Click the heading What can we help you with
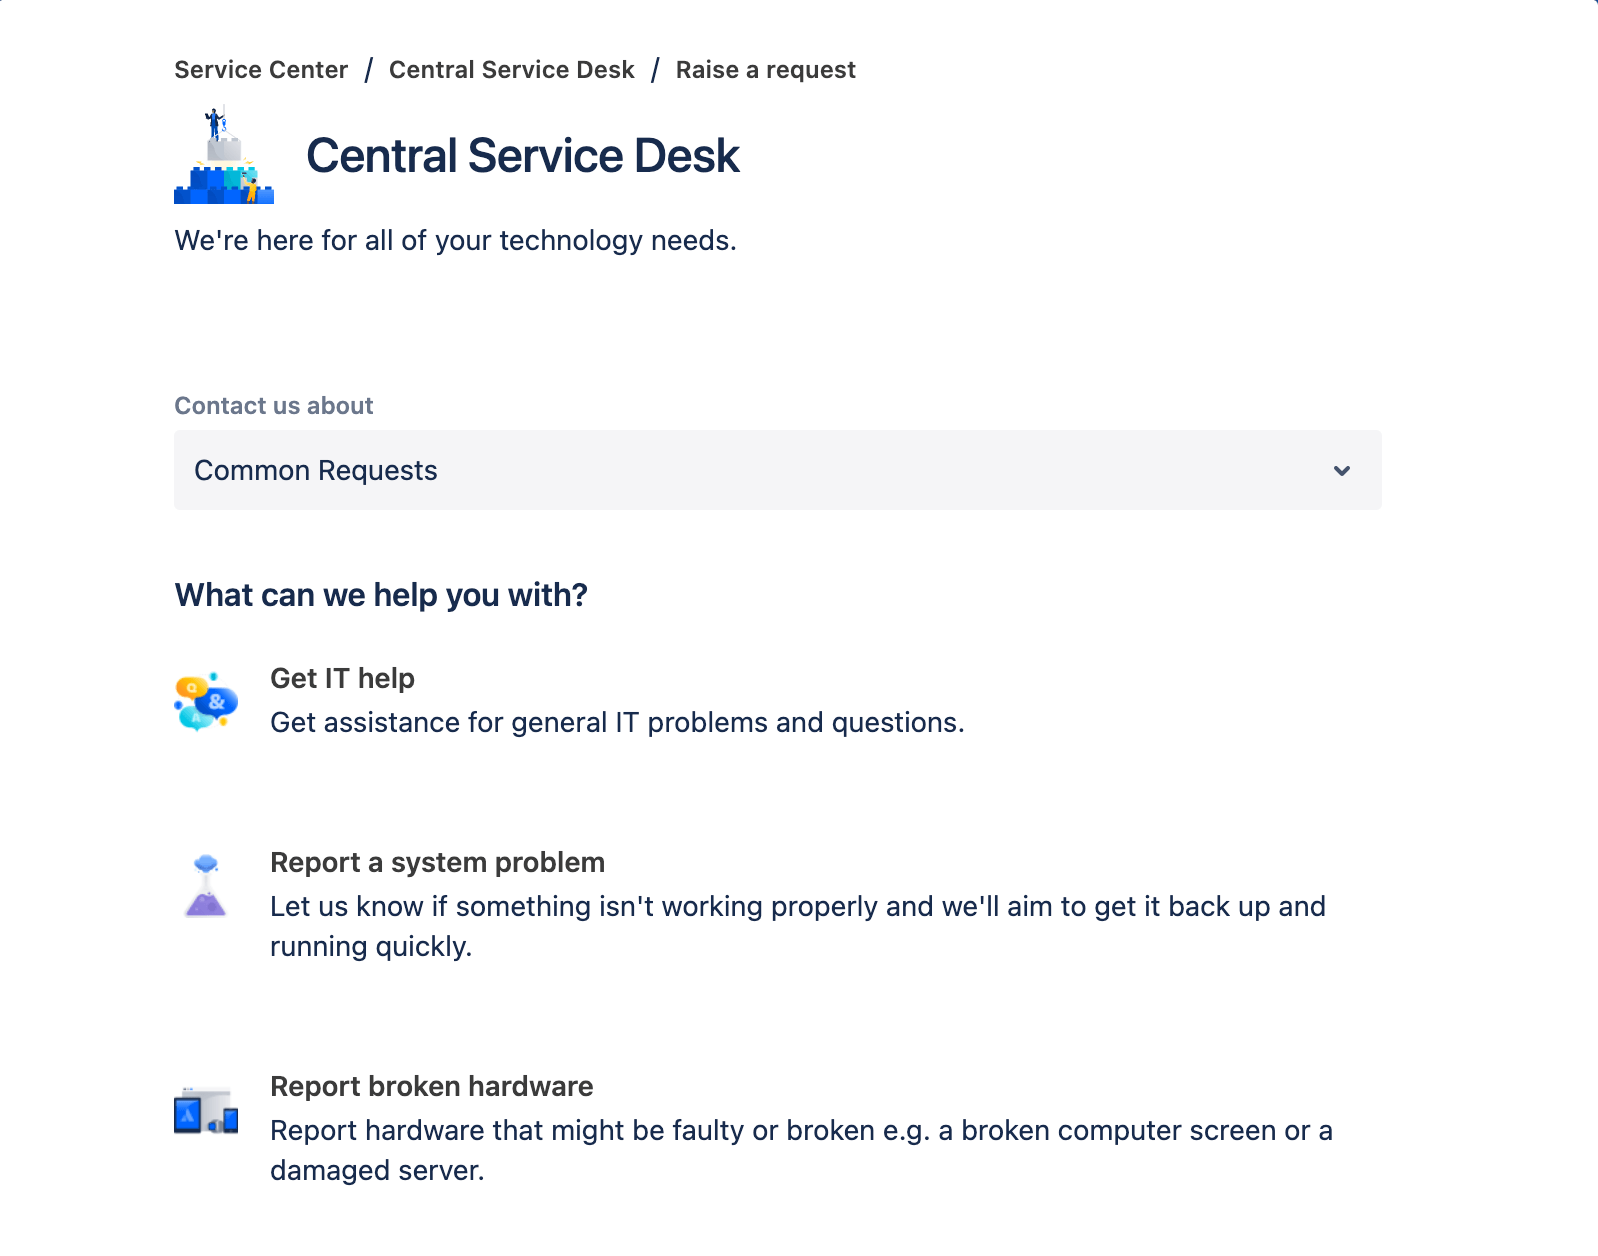This screenshot has width=1598, height=1256. (381, 594)
